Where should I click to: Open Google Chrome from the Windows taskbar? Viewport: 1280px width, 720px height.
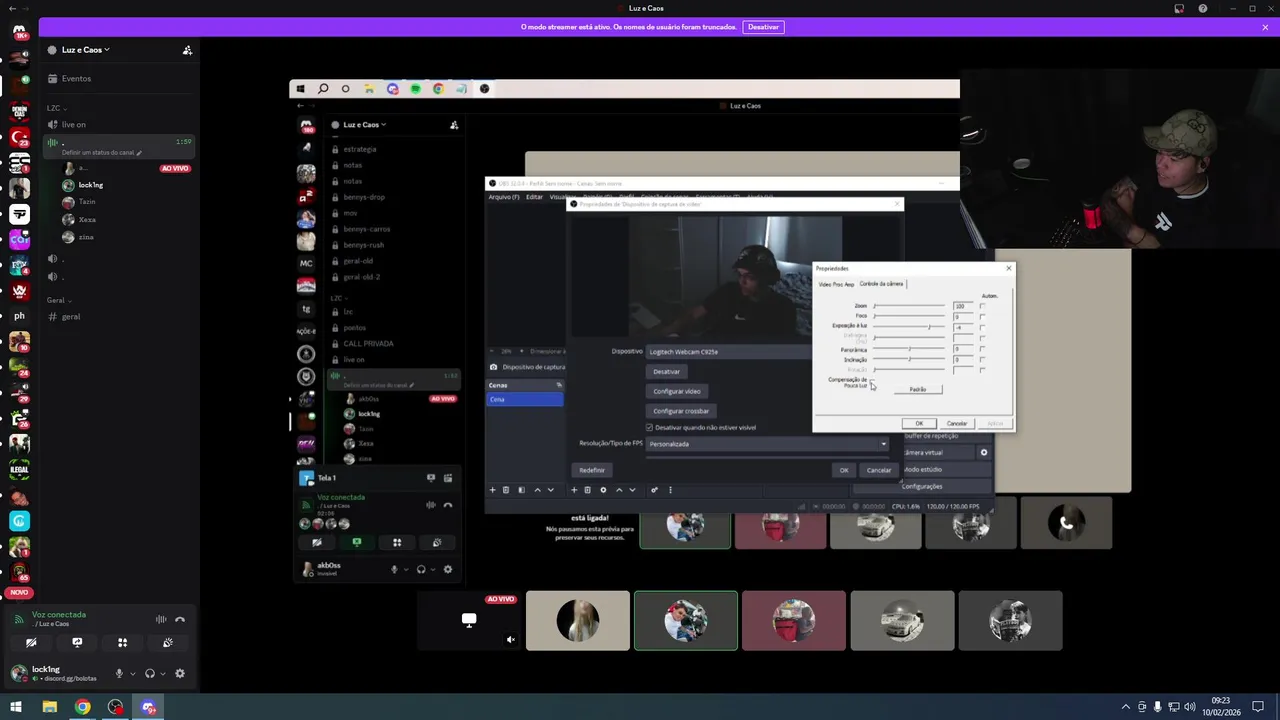(x=83, y=707)
